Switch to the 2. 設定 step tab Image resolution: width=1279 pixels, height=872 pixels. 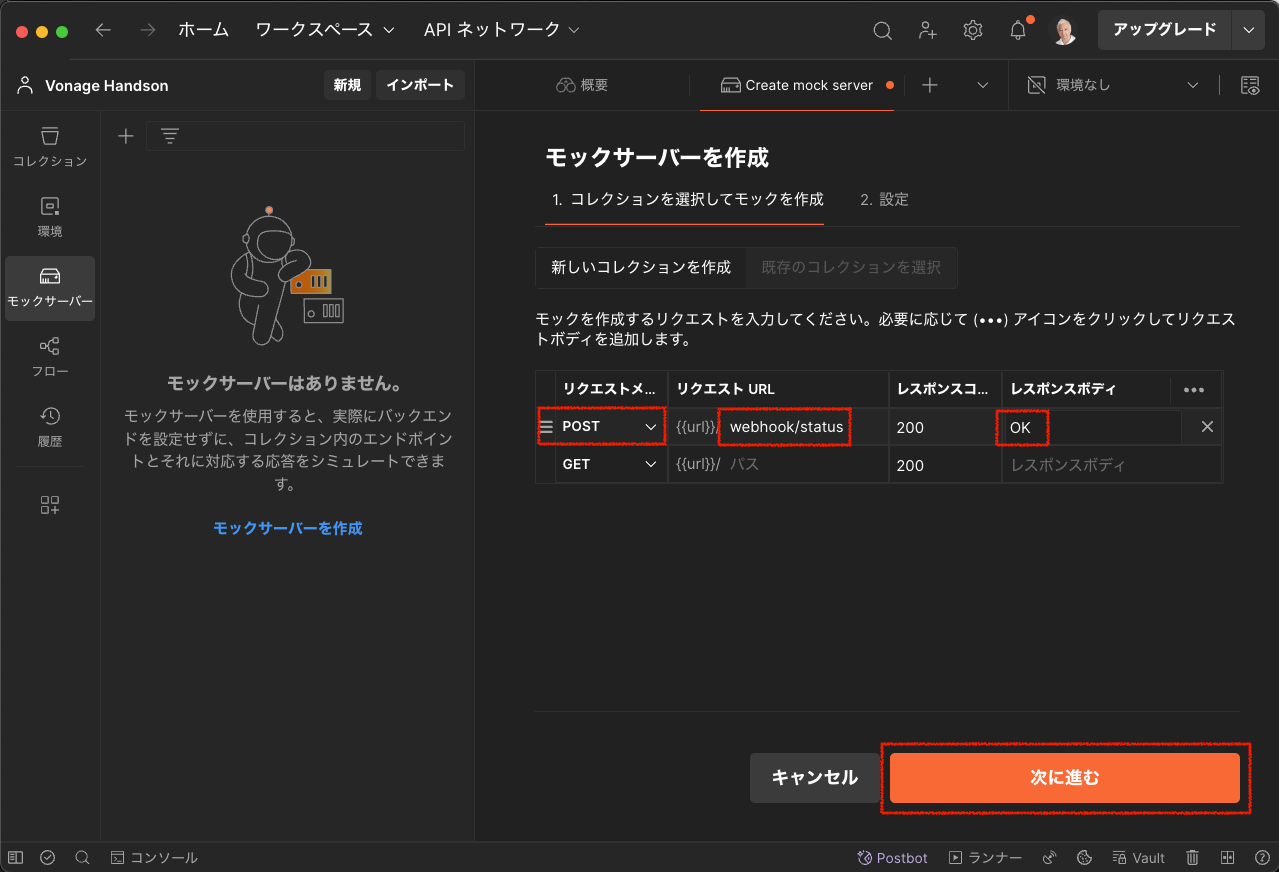point(884,199)
